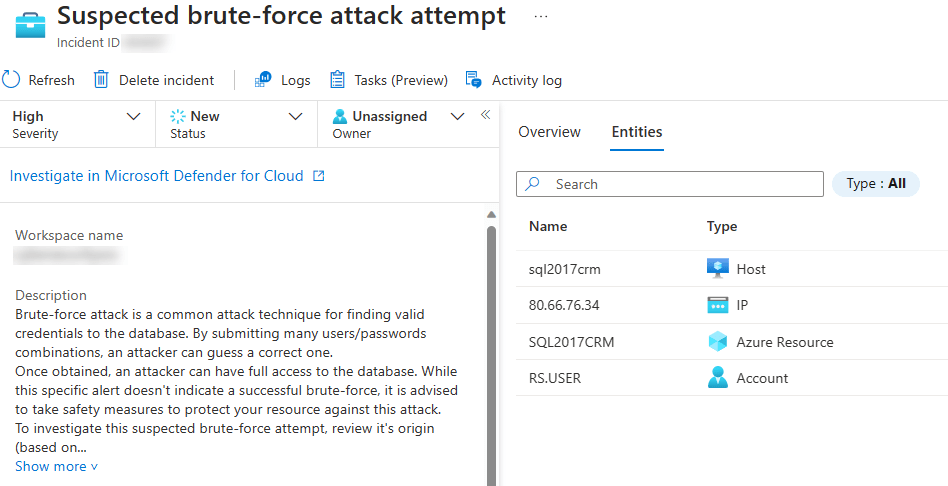Click in the entities Search field
This screenshot has width=948, height=486.
pos(670,184)
